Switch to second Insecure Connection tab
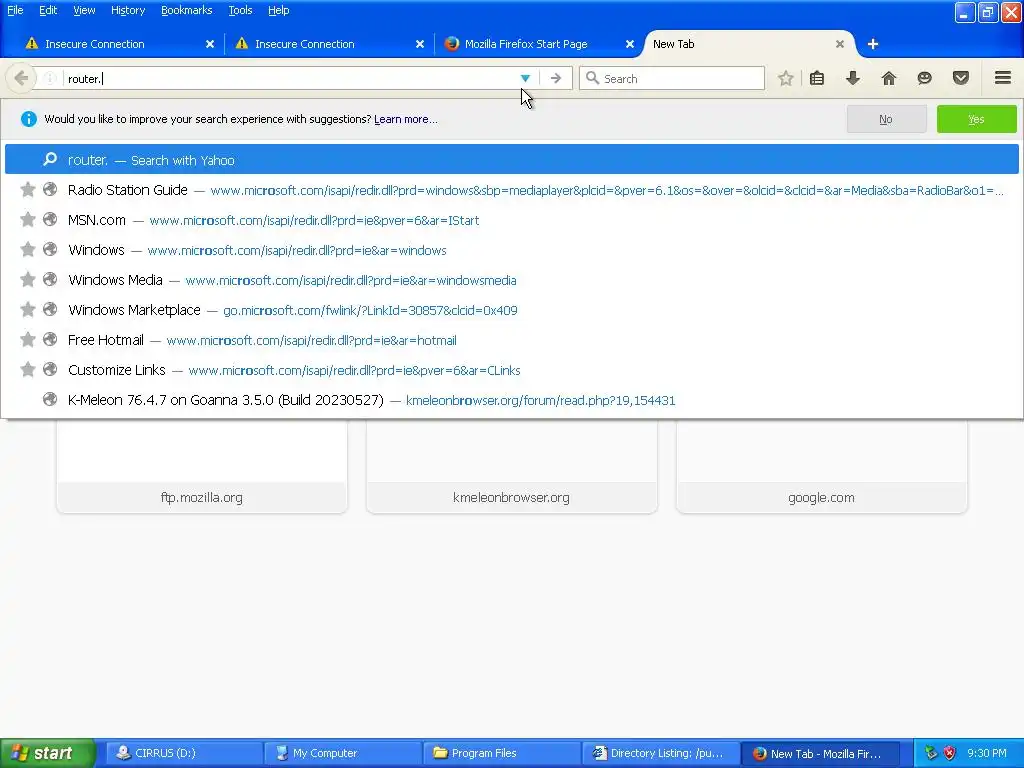 click(x=329, y=44)
